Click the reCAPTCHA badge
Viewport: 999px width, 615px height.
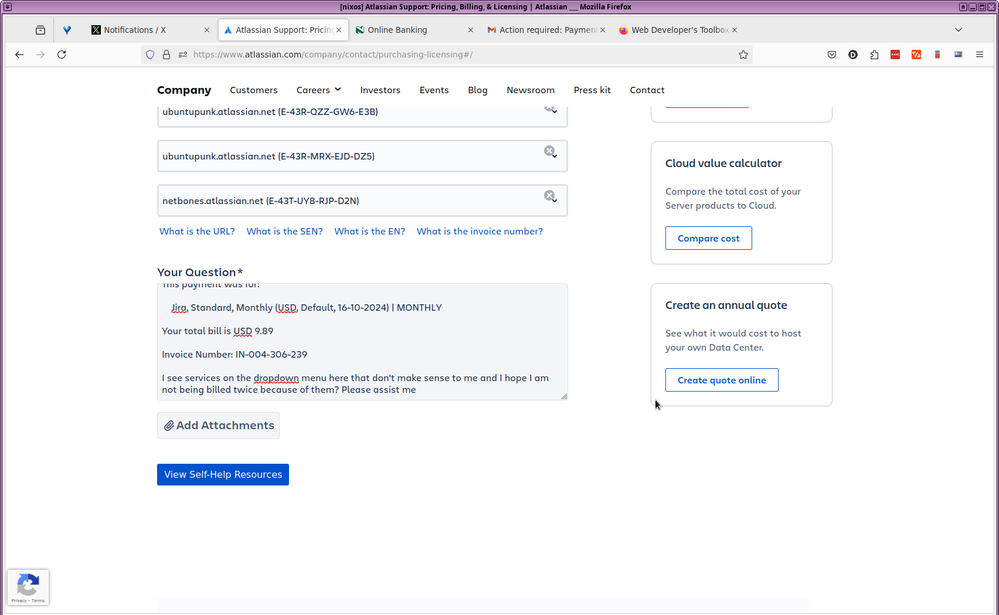(28, 587)
